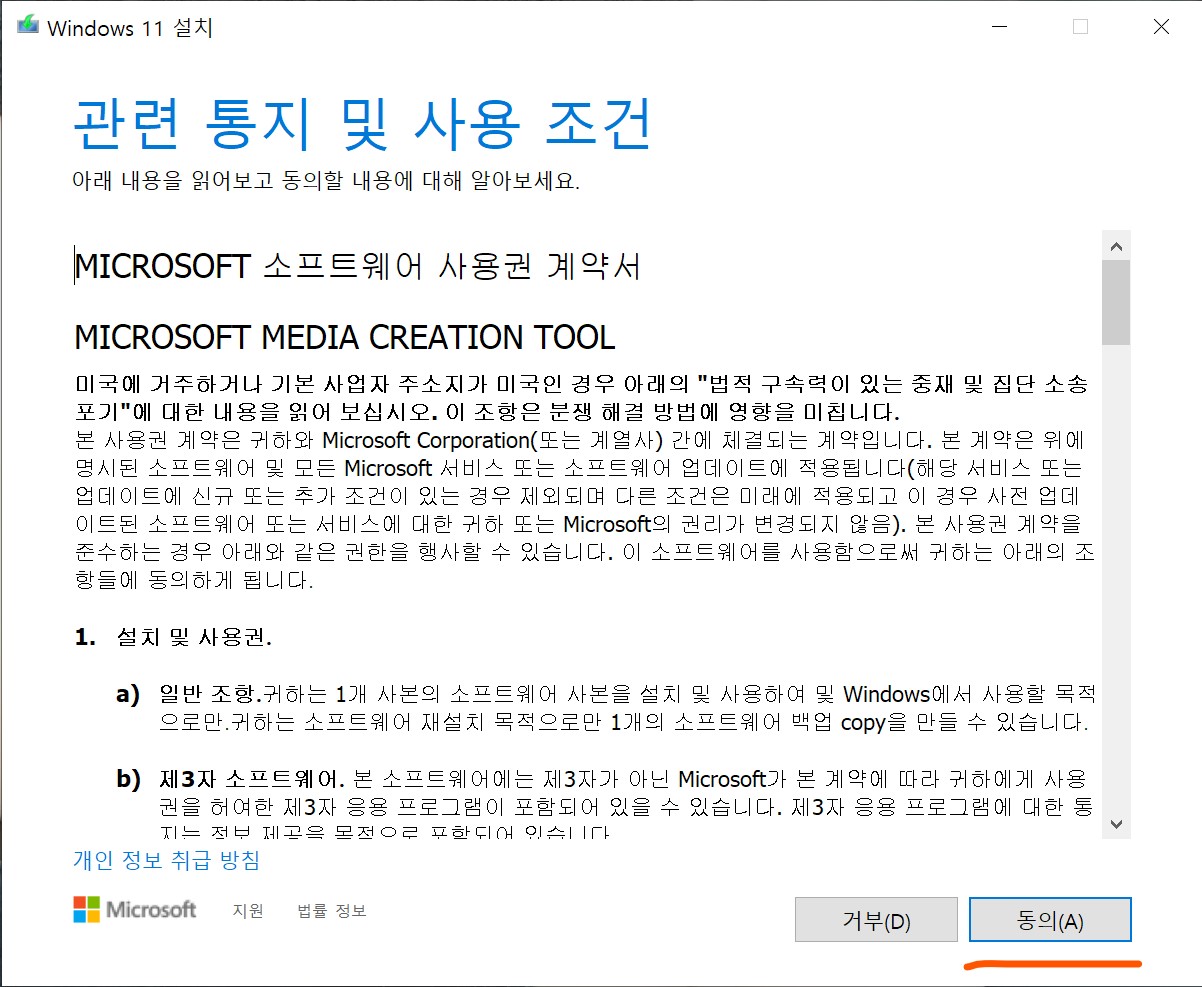1202x987 pixels.
Task: Click the license text scrollbar thumb
Action: (x=1116, y=303)
